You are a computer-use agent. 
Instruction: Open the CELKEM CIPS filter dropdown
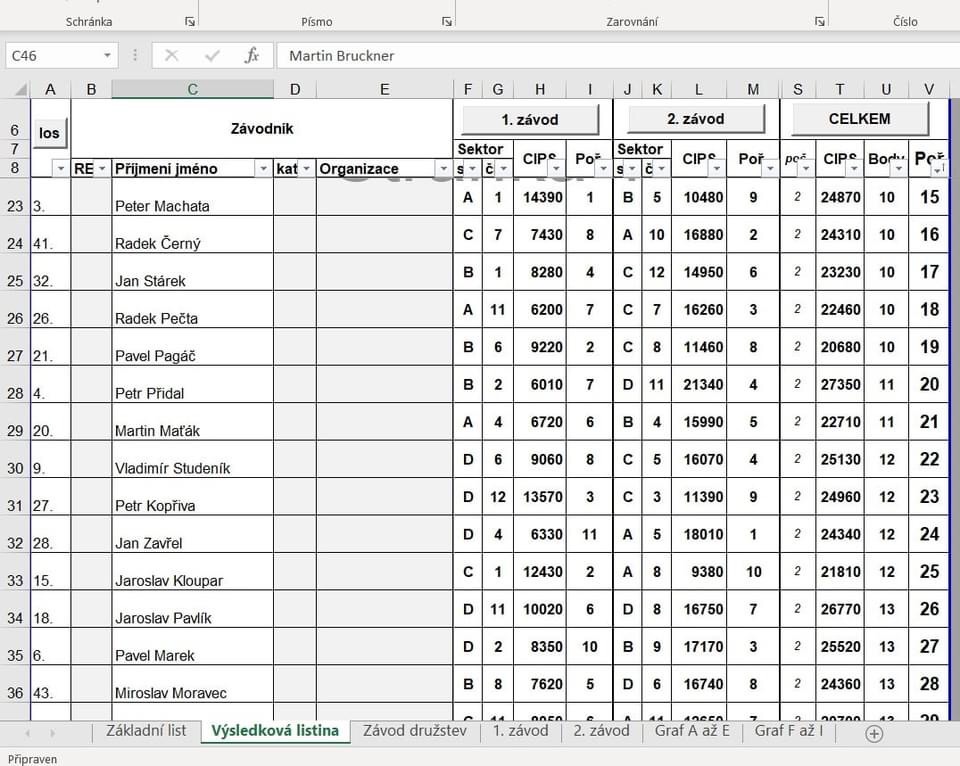854,168
